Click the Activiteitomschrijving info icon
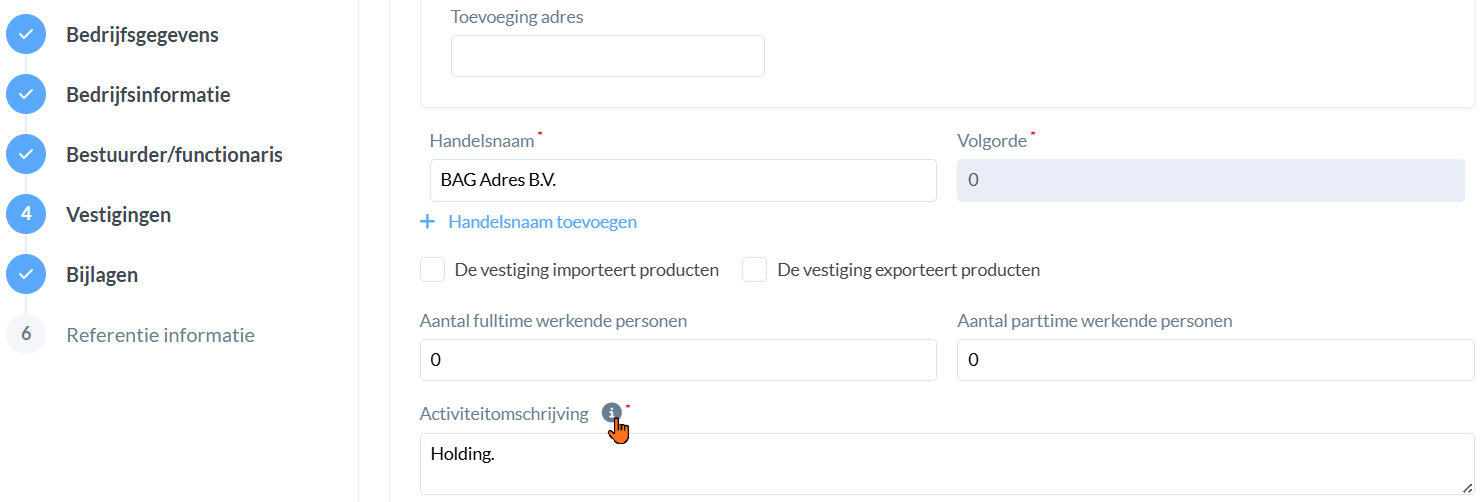This screenshot has height=502, width=1482. [611, 413]
